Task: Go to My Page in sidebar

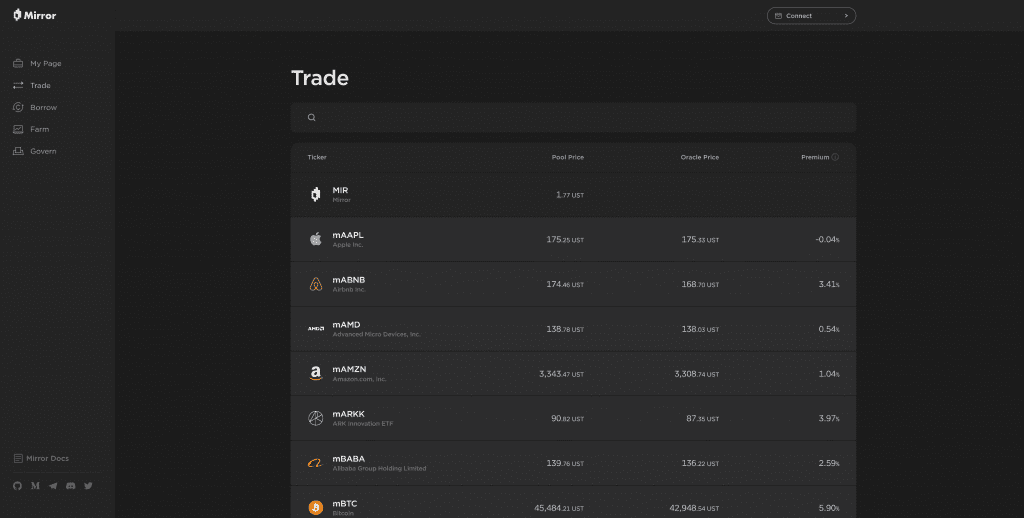Action: point(37,63)
